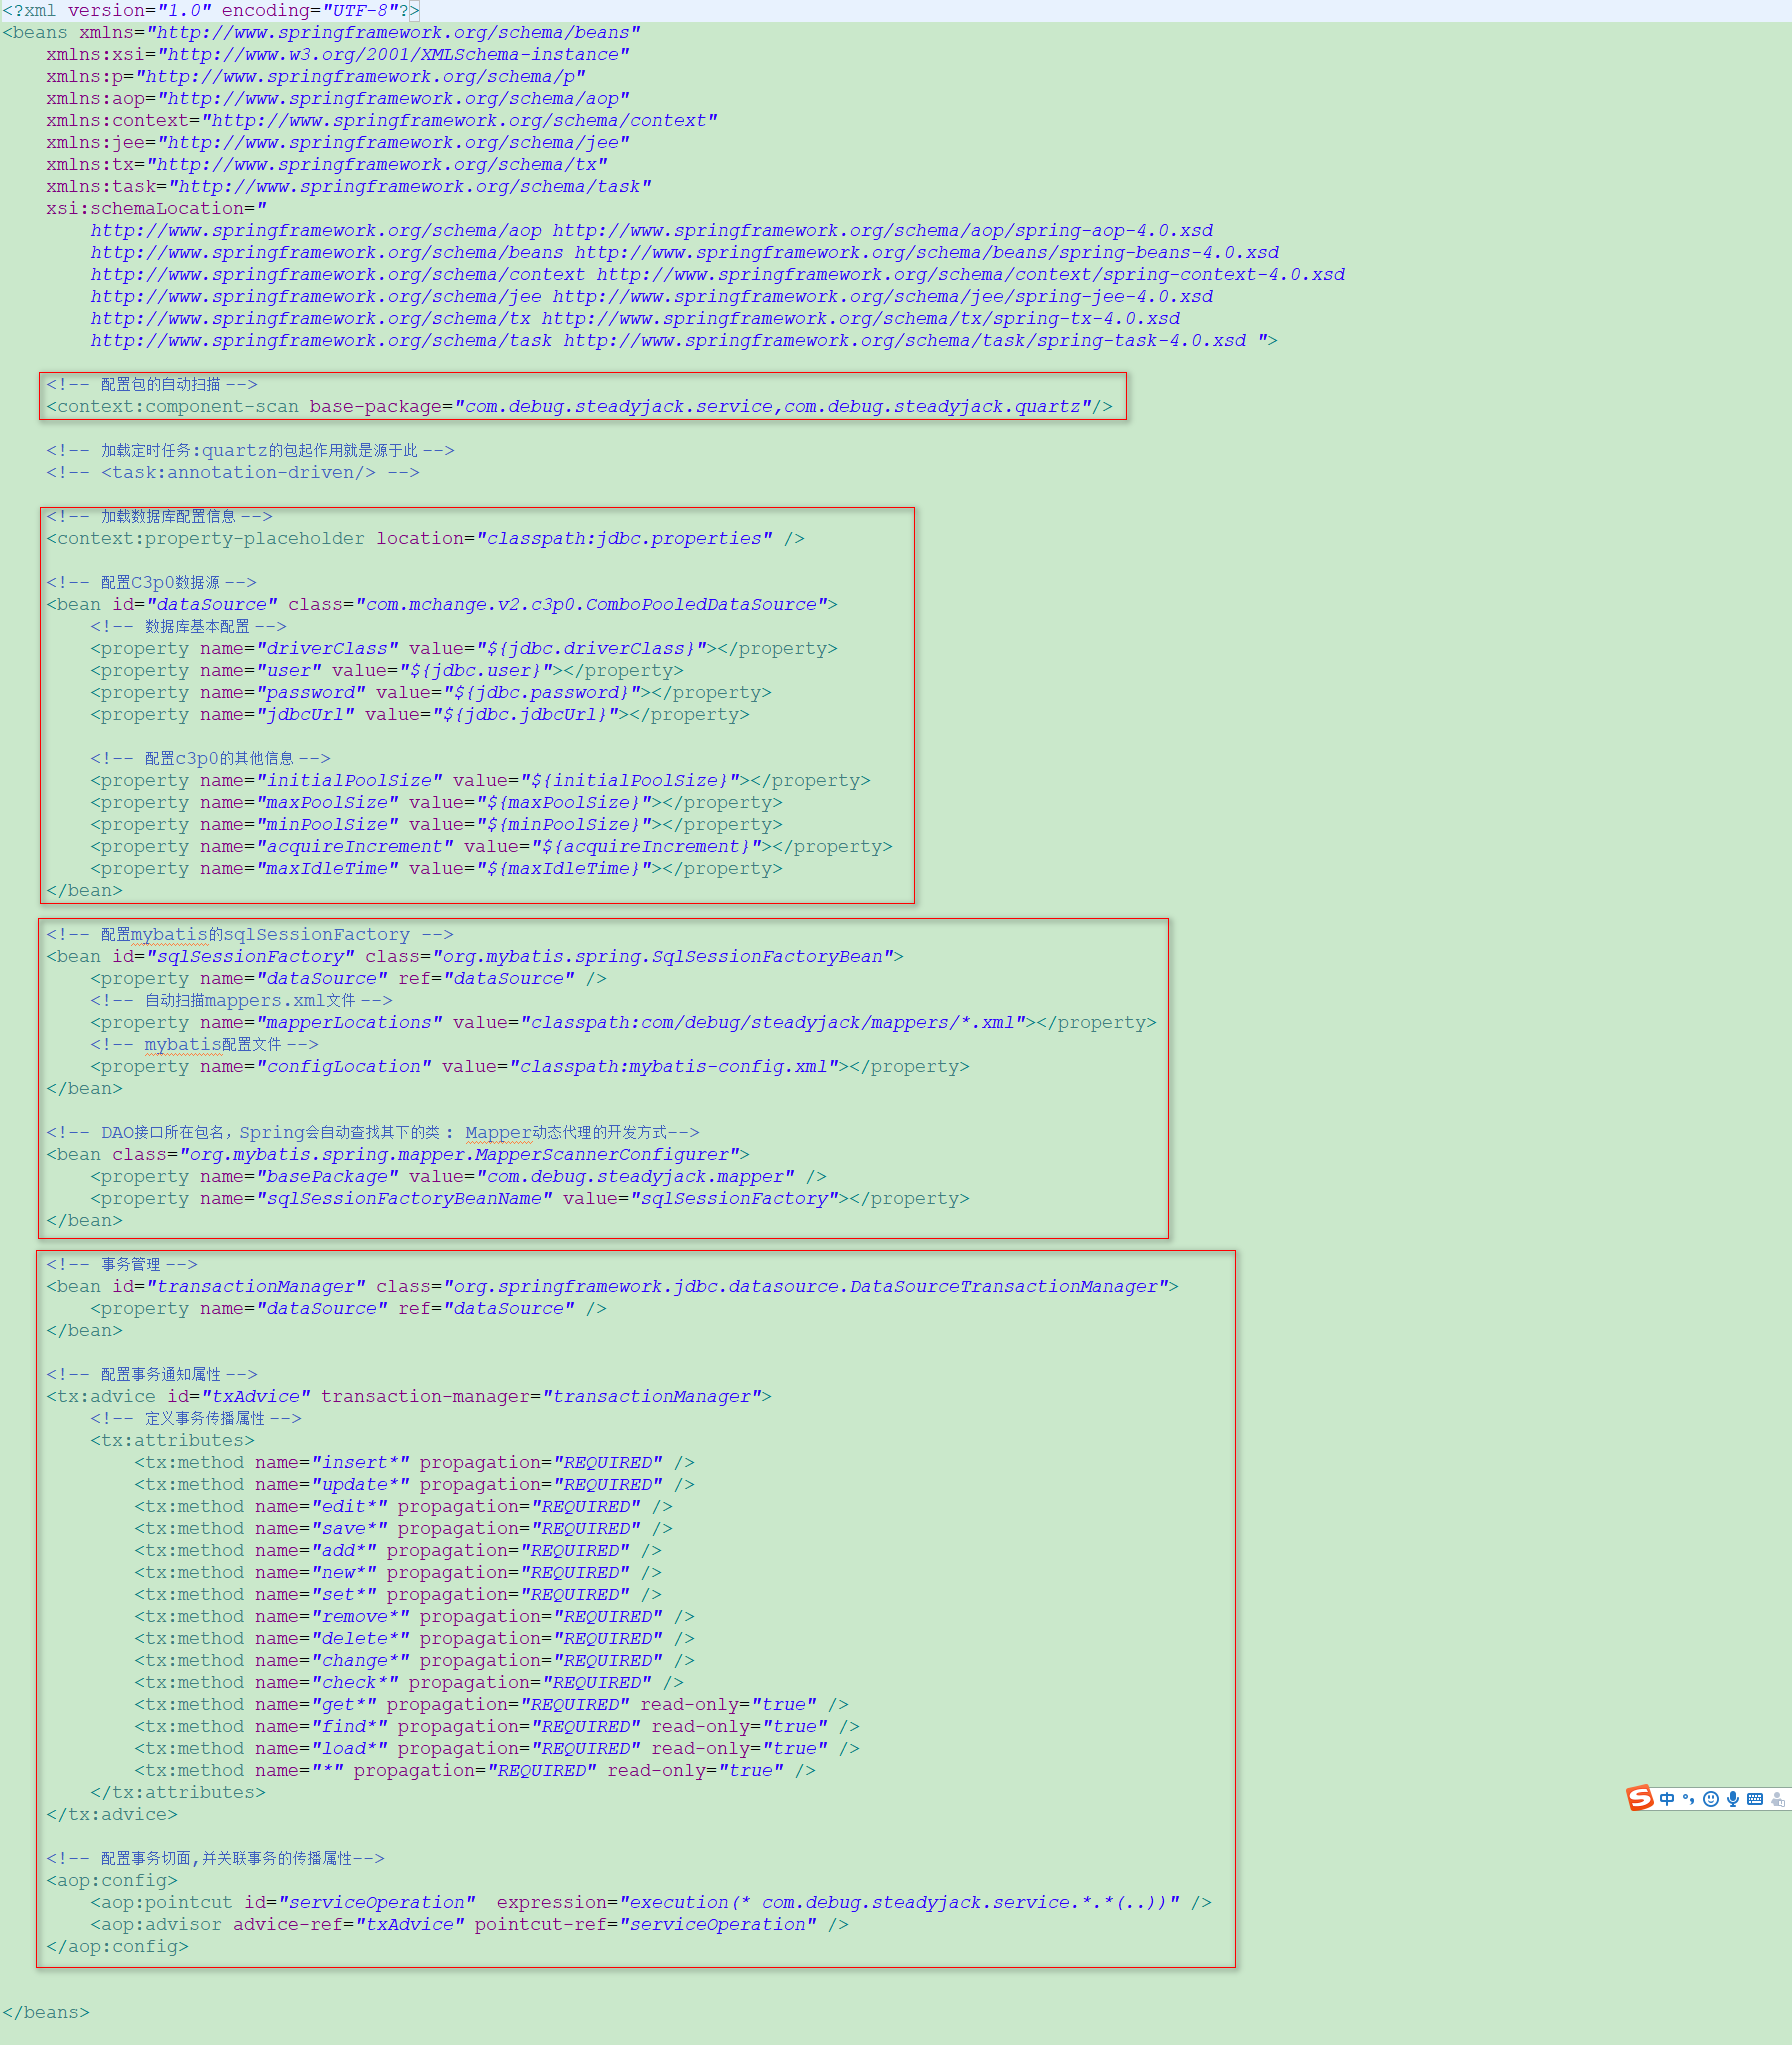The height and width of the screenshot is (2045, 1792).
Task: Click the '自动扫描mappers.xml文件' comment
Action: point(241,1001)
